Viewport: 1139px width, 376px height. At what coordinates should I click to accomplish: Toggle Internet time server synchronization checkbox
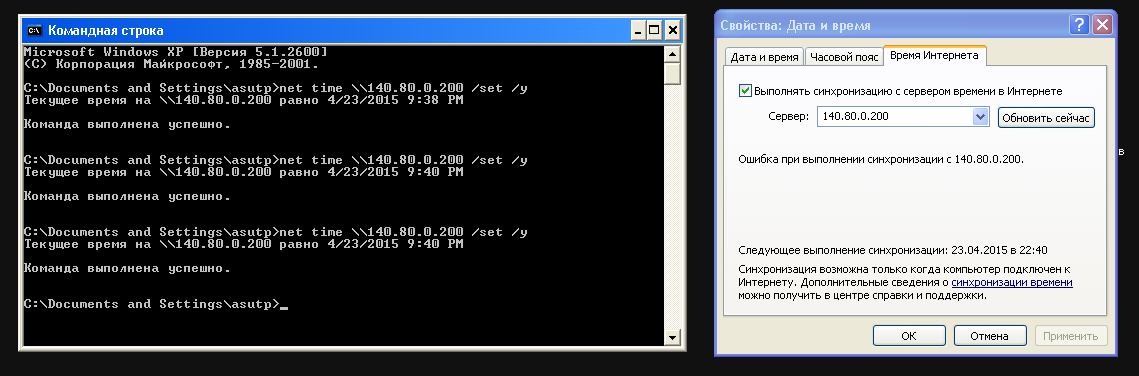coord(745,91)
